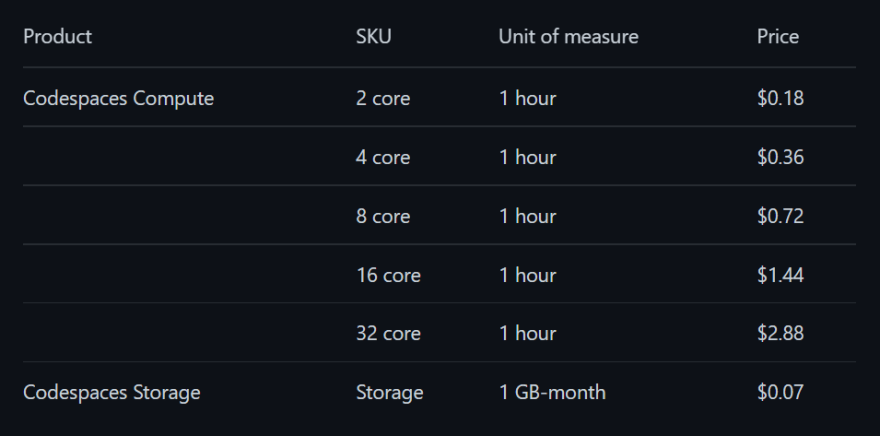This screenshot has width=880, height=436.
Task: Select the Codespaces Storage product cell
Action: [112, 392]
